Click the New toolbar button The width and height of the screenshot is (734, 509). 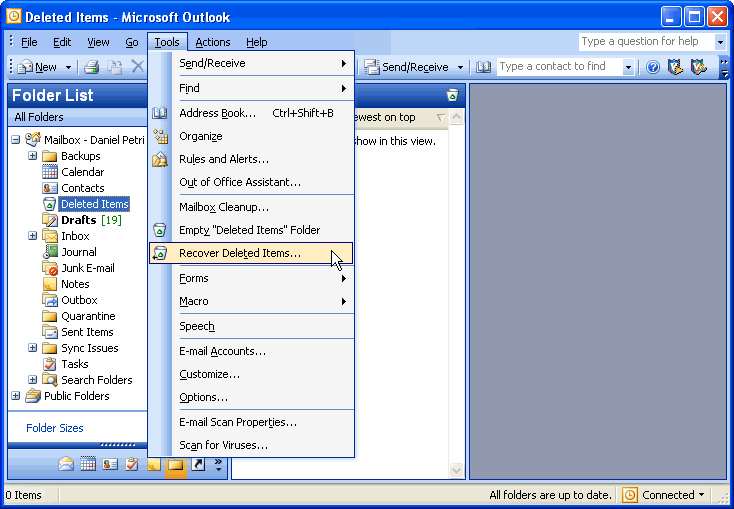(37, 67)
